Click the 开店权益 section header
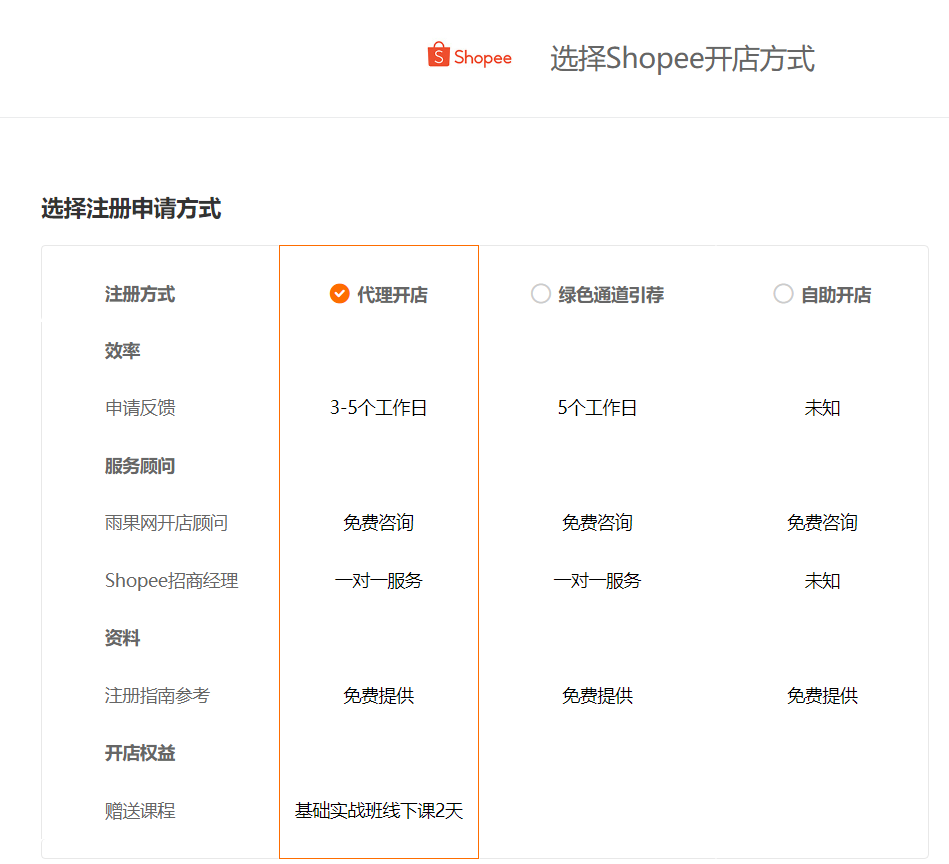This screenshot has width=949, height=864. coord(140,753)
